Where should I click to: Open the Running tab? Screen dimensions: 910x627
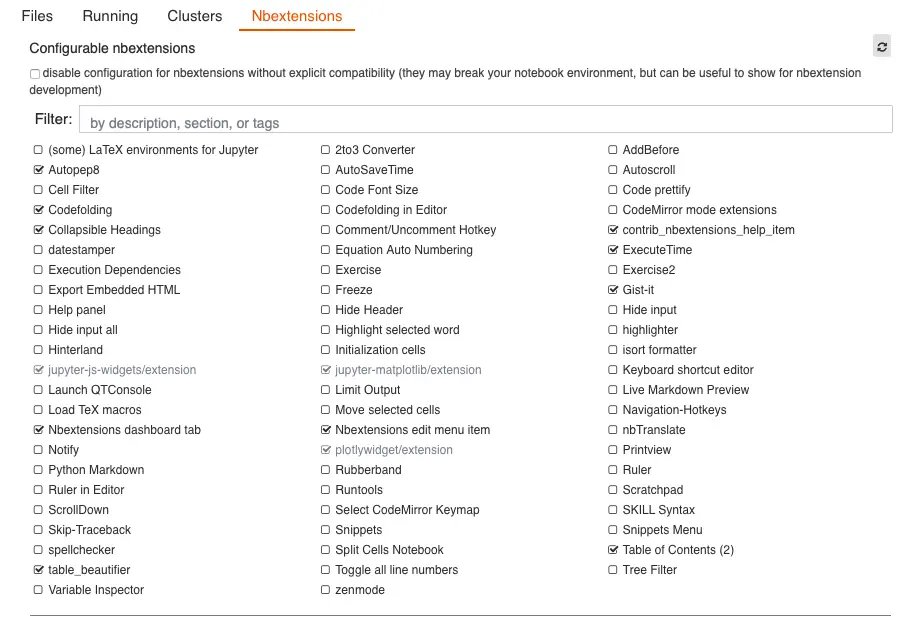pos(111,16)
